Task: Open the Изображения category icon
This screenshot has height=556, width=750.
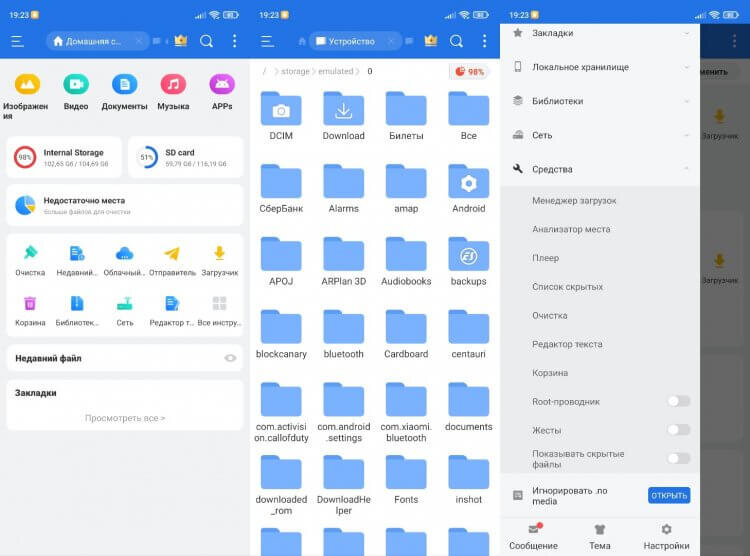Action: click(x=27, y=84)
